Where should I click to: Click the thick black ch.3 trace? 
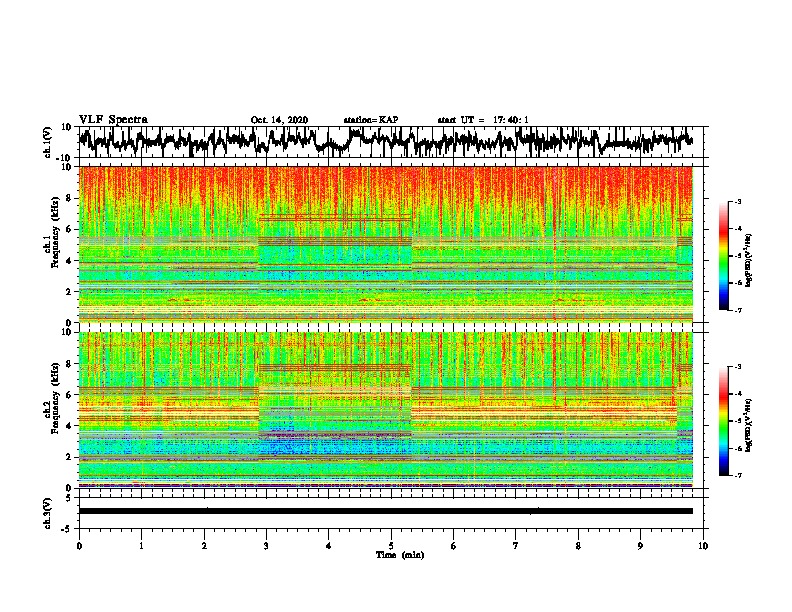point(386,511)
